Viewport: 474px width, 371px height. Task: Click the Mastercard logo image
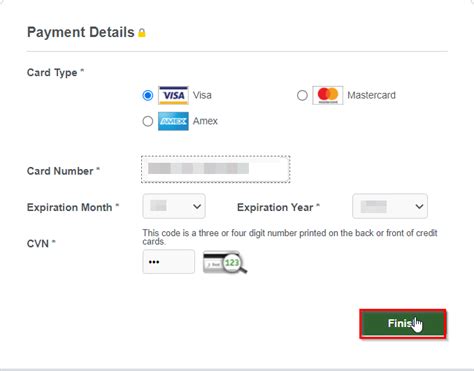(x=328, y=95)
